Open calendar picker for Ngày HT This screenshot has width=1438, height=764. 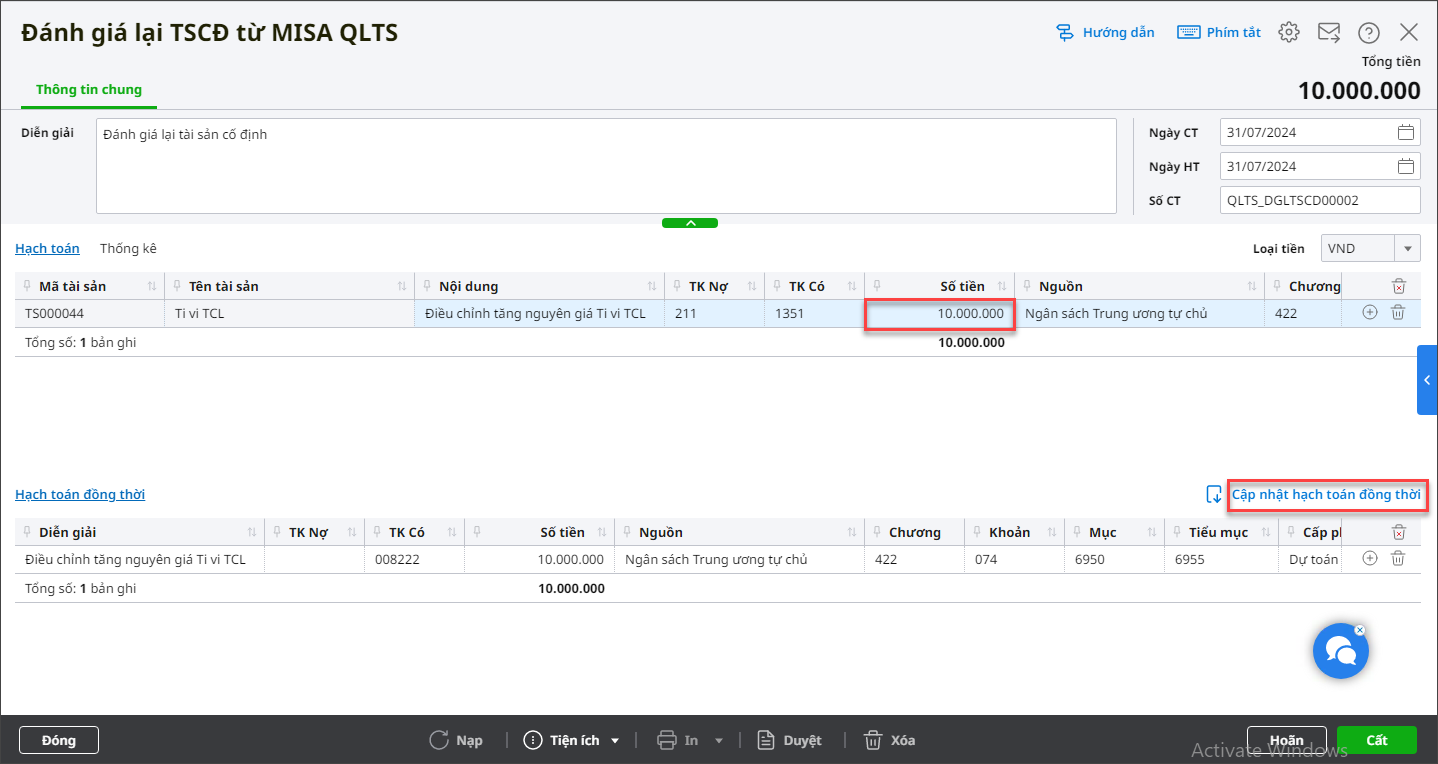(1406, 166)
